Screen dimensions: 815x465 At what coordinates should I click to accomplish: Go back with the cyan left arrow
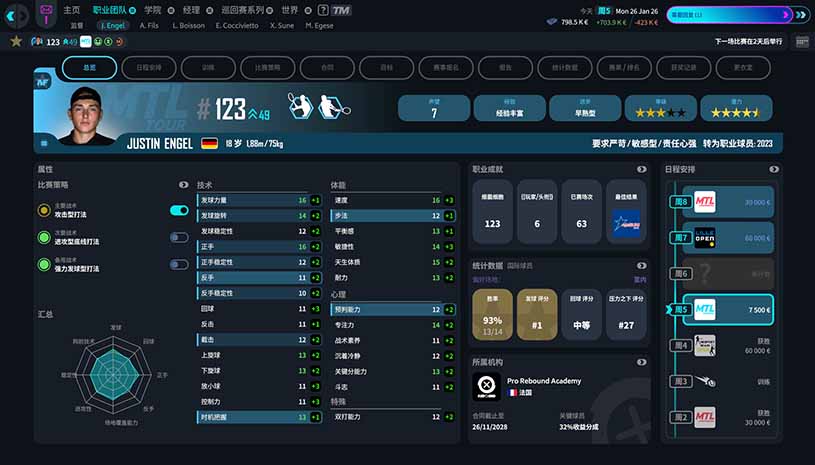[x=9, y=16]
